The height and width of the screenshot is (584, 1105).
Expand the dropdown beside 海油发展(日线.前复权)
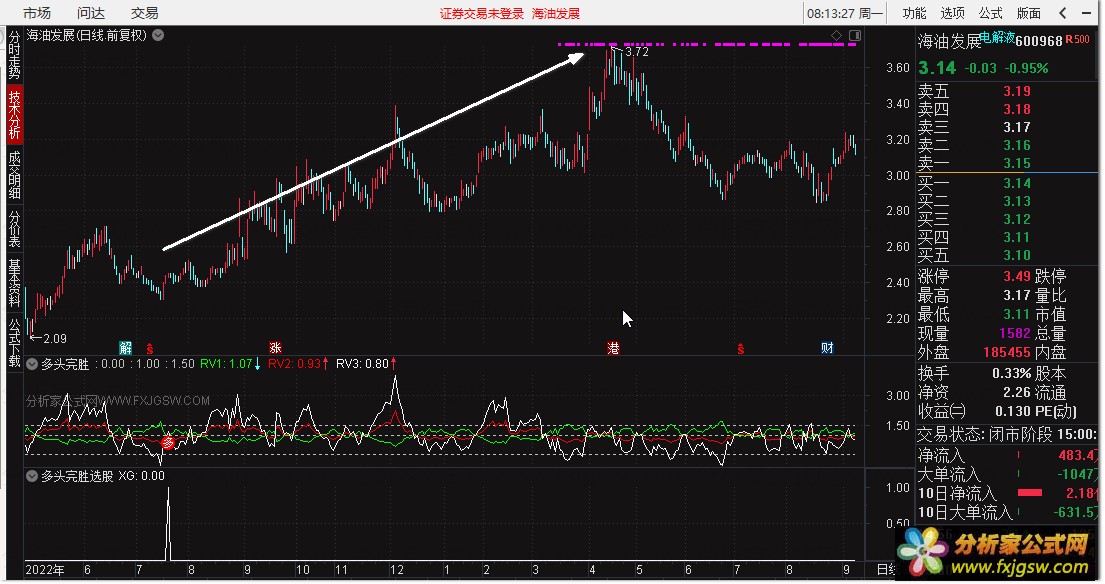tap(159, 35)
